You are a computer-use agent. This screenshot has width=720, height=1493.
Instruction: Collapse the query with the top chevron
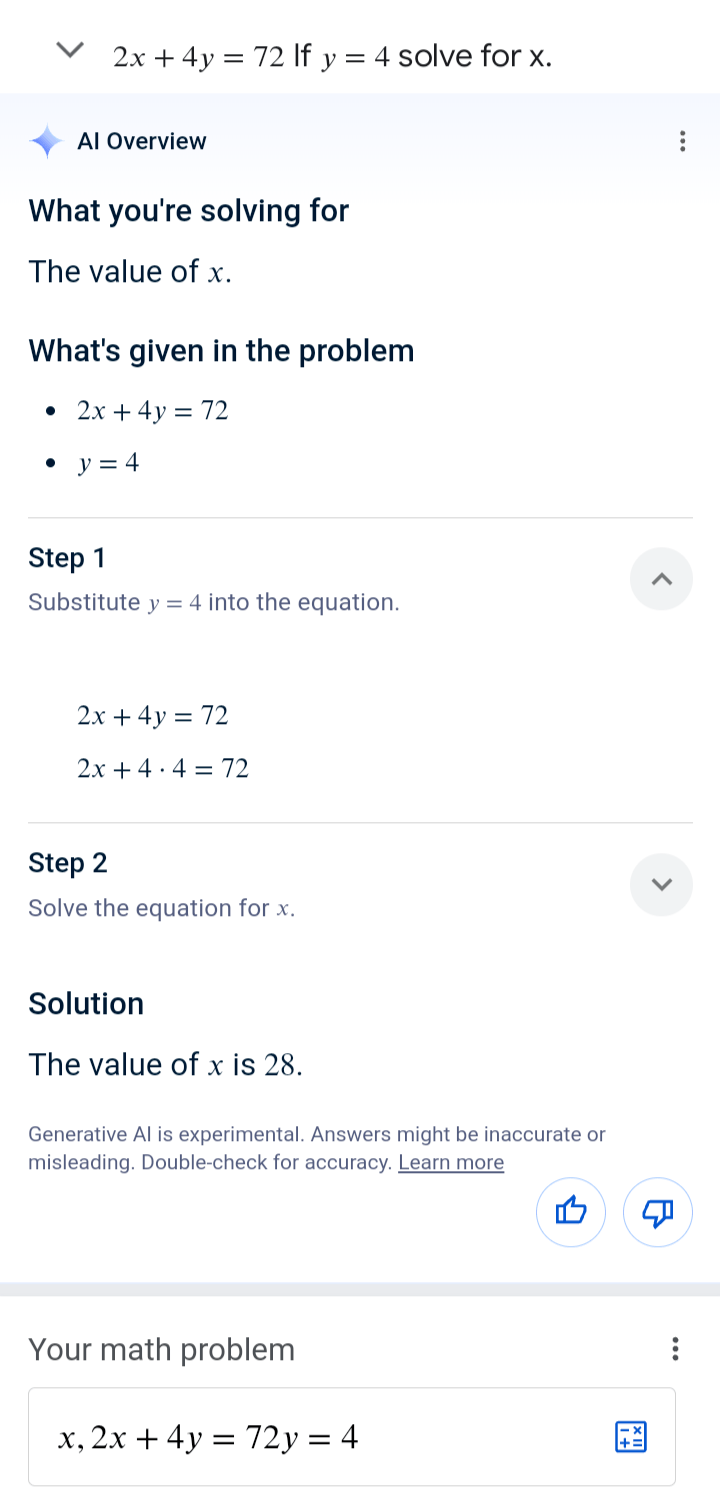tap(69, 50)
